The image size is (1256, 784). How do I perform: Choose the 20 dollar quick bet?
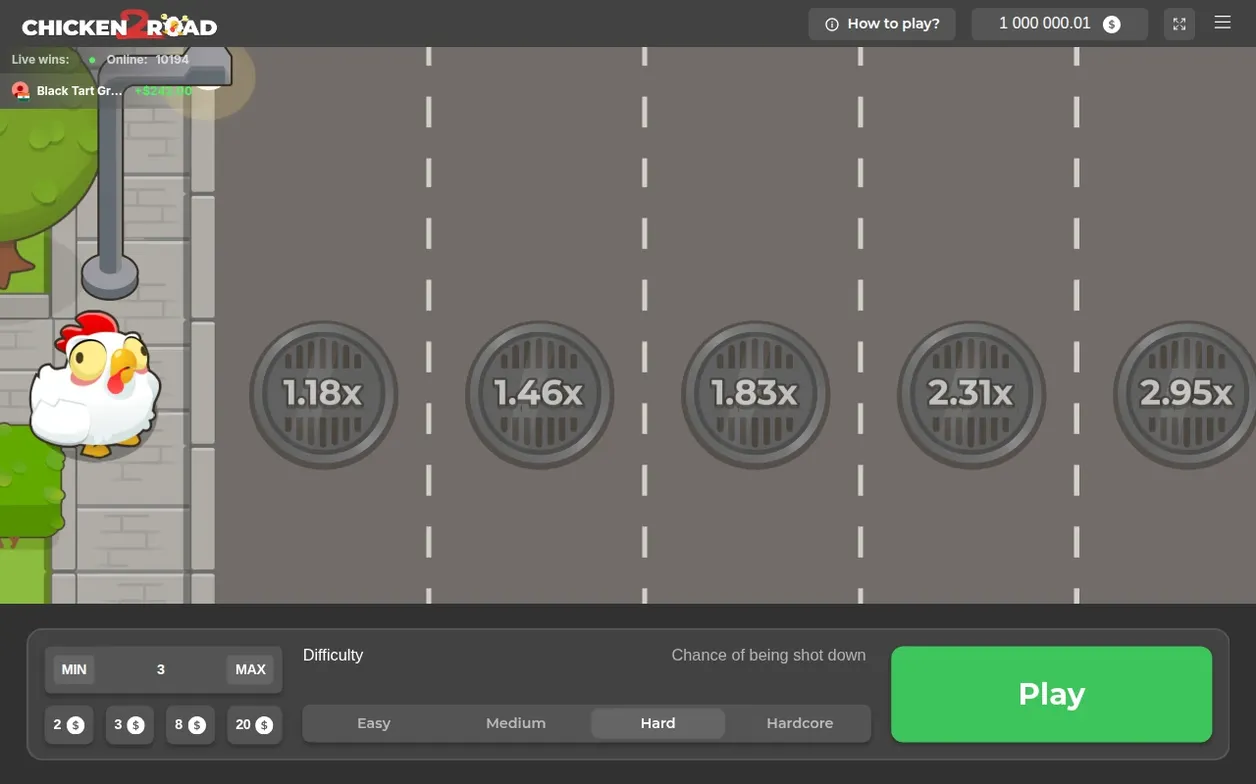(254, 724)
